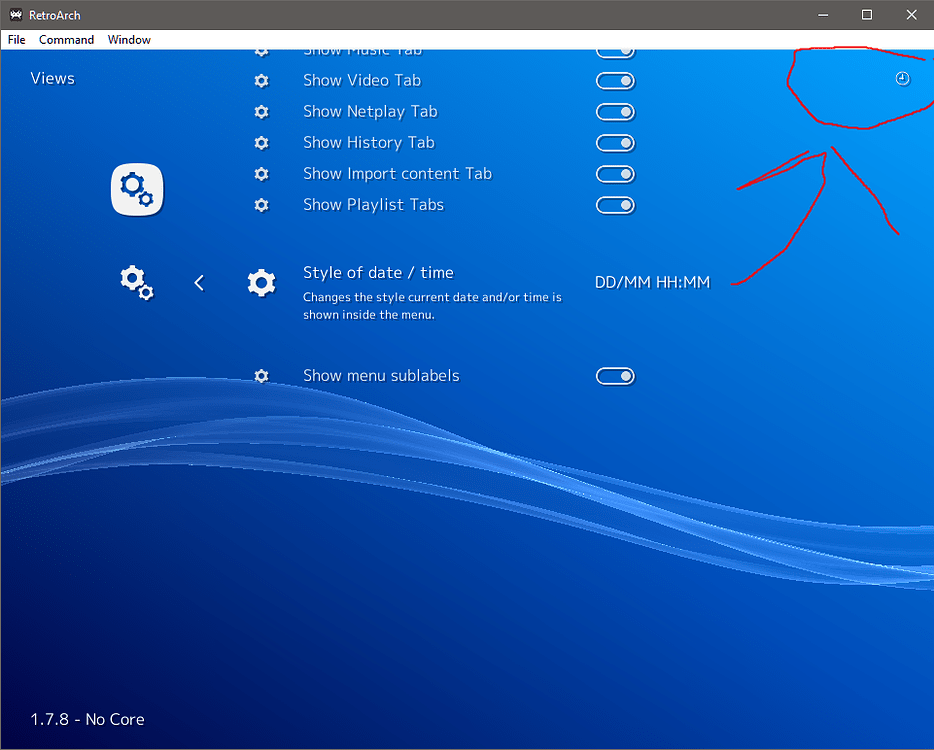Click the gear icon next to Show Video Tab
The image size is (934, 750).
(261, 80)
